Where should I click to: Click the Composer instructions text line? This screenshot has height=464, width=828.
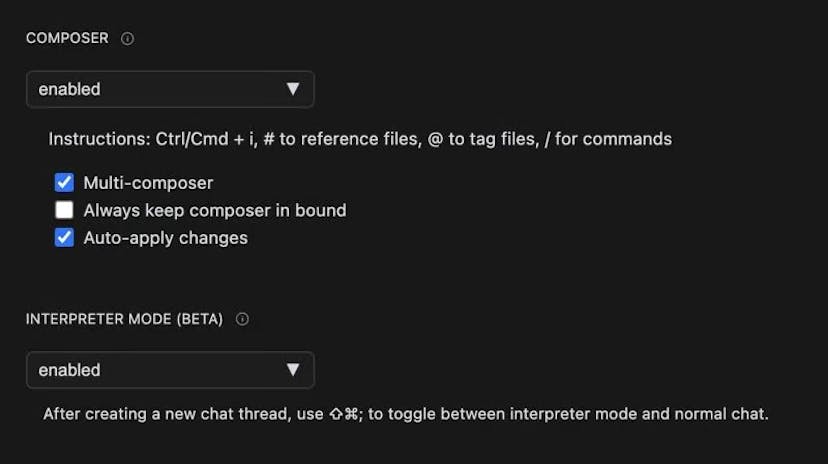click(360, 139)
